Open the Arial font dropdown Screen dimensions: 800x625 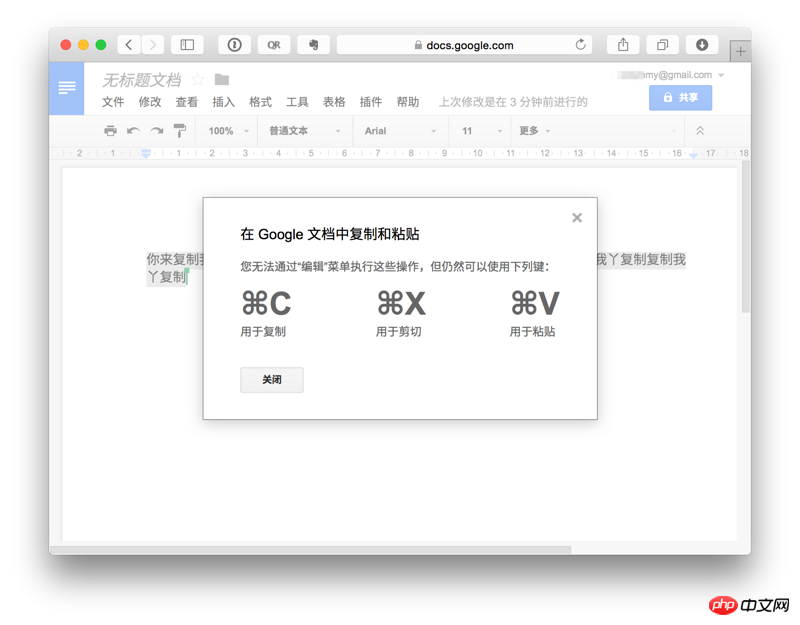point(400,131)
